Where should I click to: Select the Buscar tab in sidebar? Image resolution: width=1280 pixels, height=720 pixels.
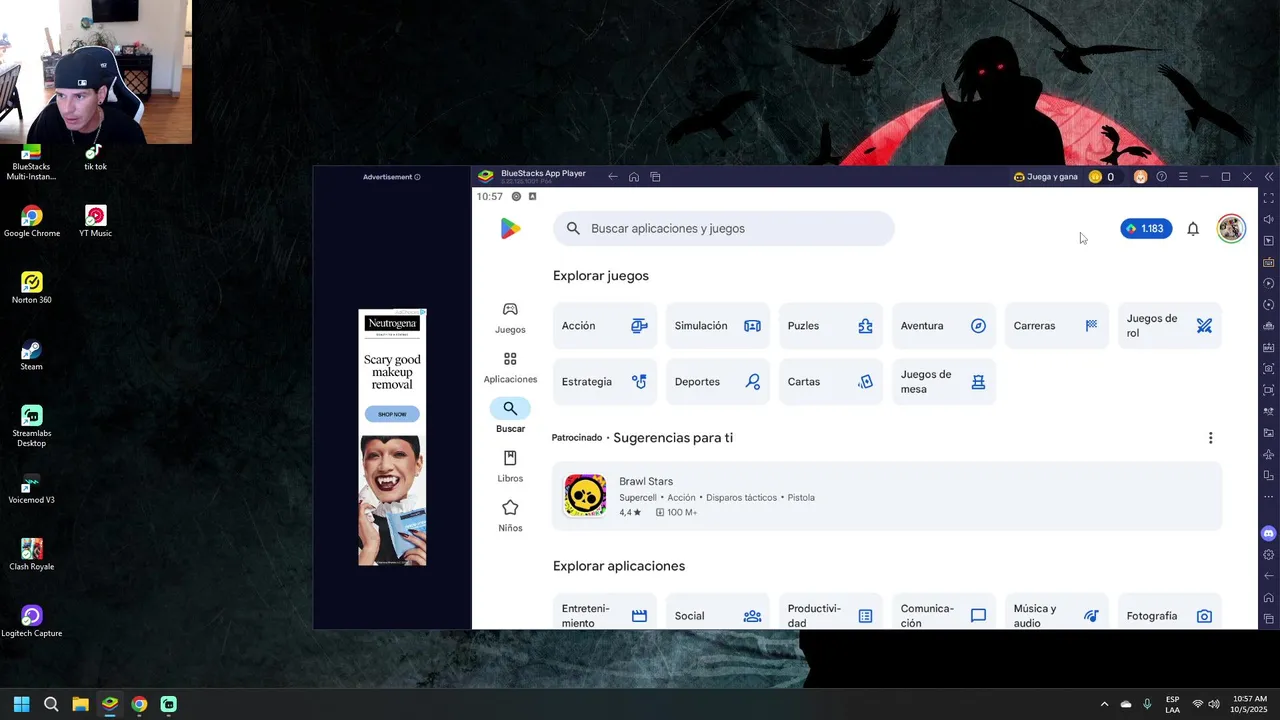click(510, 417)
